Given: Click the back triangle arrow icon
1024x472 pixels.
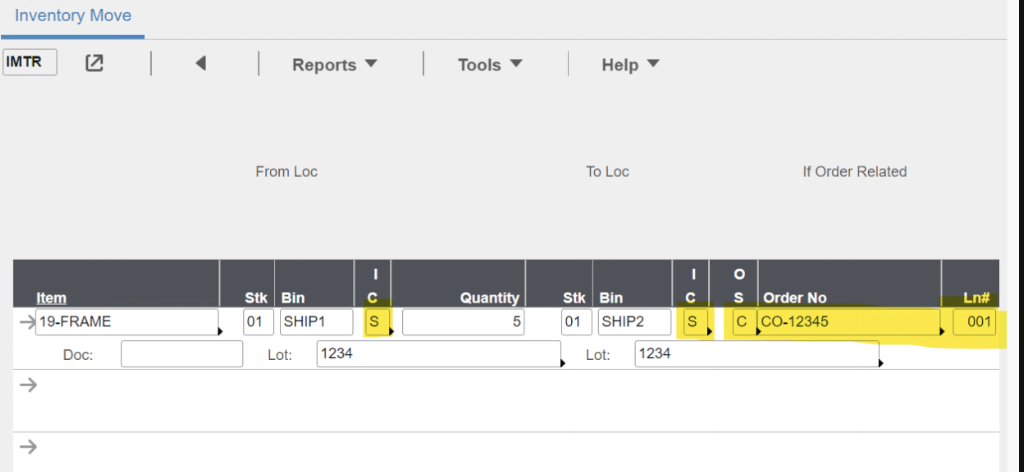Looking at the screenshot, I should click(x=200, y=63).
